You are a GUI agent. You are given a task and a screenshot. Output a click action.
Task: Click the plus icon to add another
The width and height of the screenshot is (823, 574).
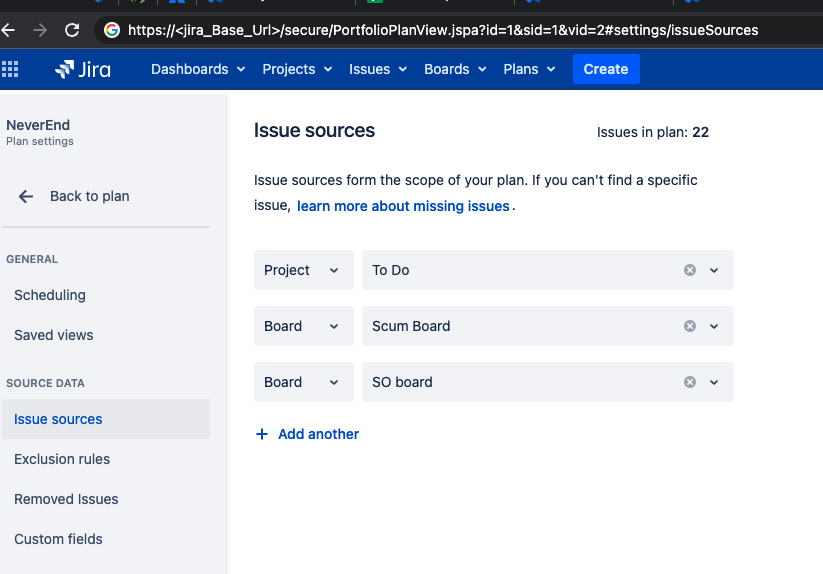[x=262, y=434]
